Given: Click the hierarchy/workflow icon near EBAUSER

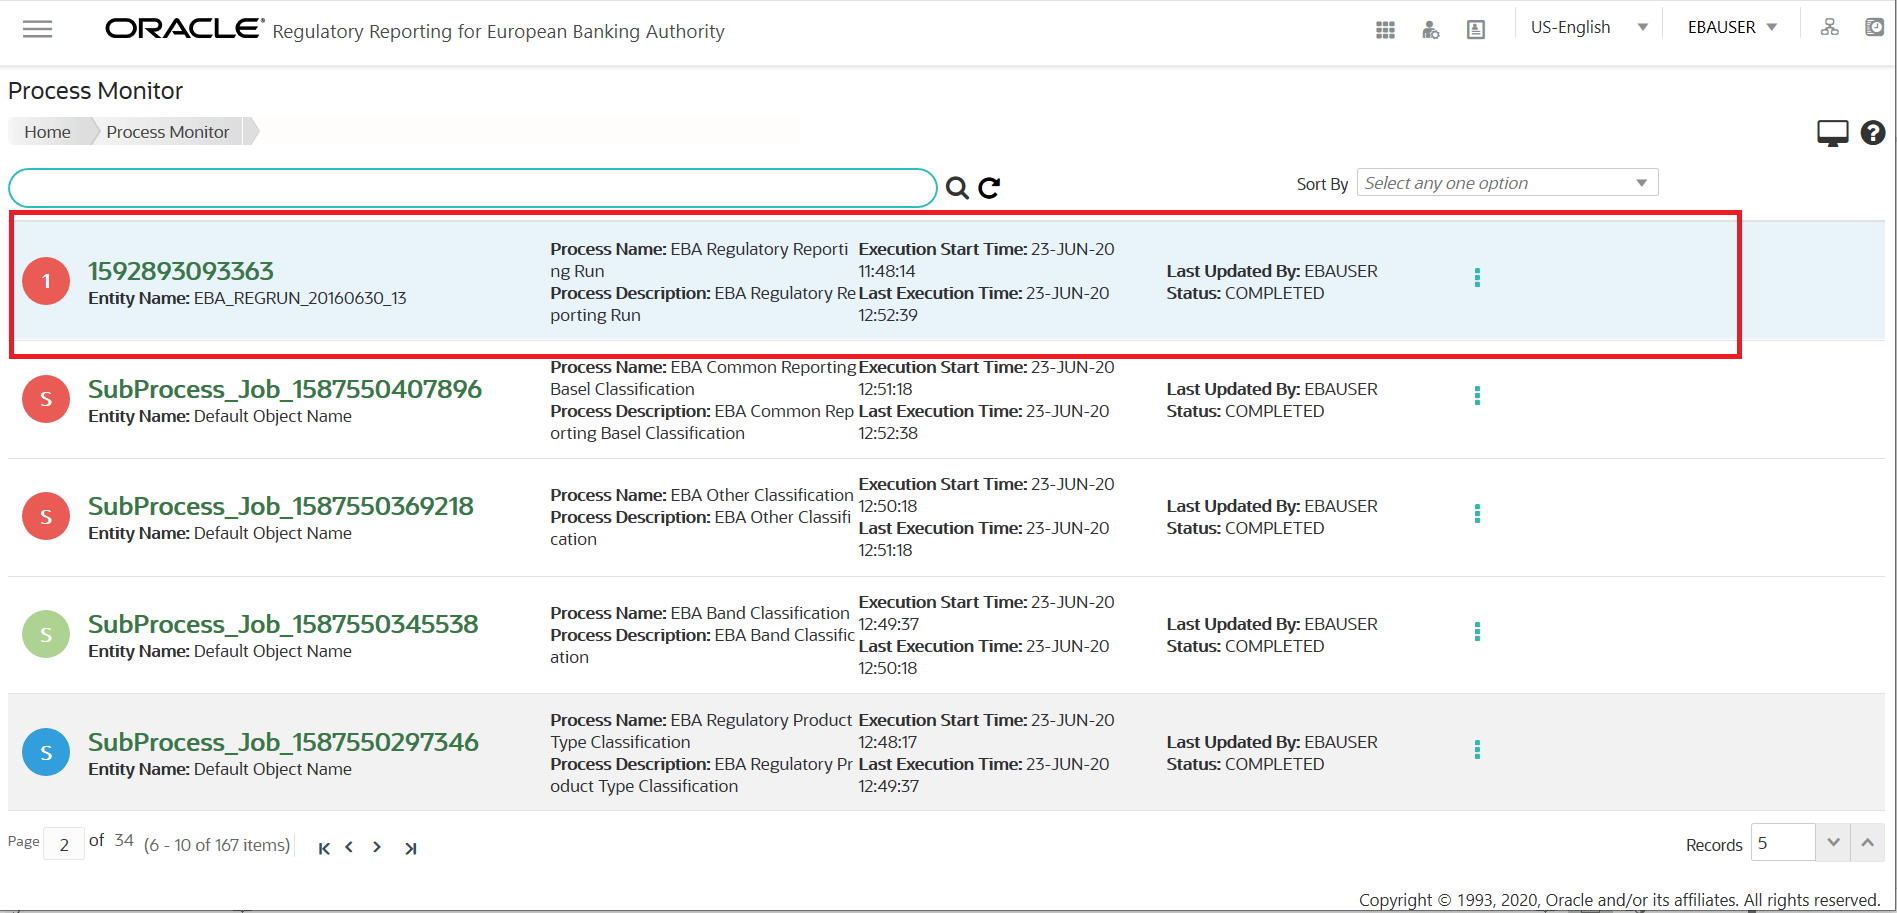Looking at the screenshot, I should coord(1830,27).
